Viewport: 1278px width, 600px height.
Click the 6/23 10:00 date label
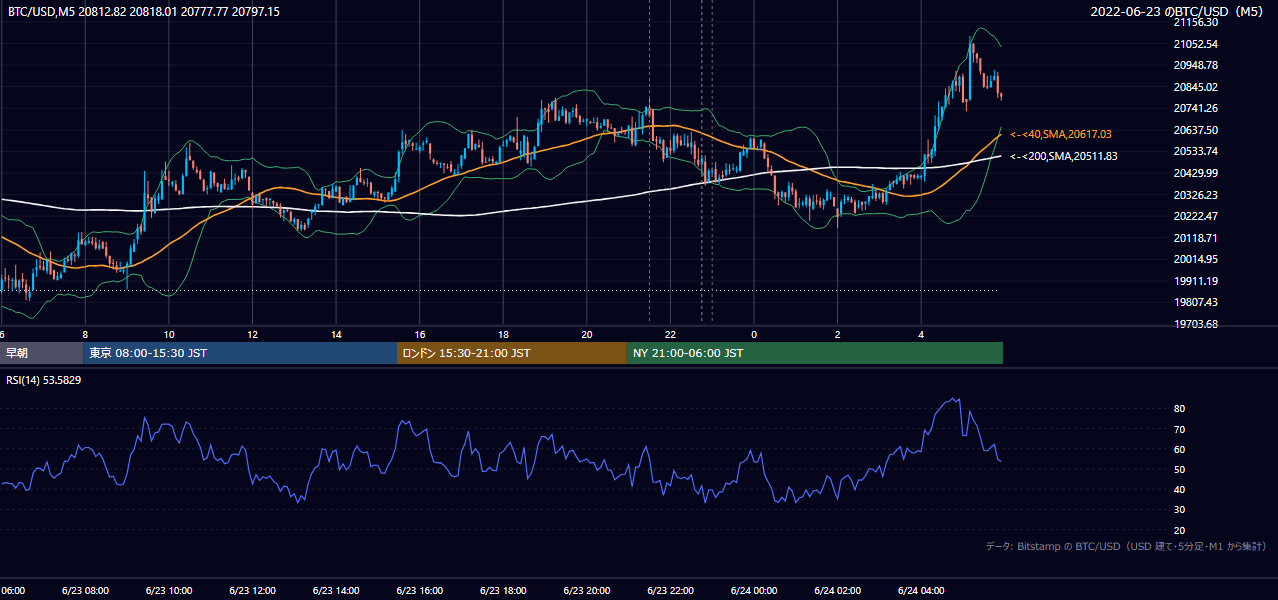tap(168, 591)
